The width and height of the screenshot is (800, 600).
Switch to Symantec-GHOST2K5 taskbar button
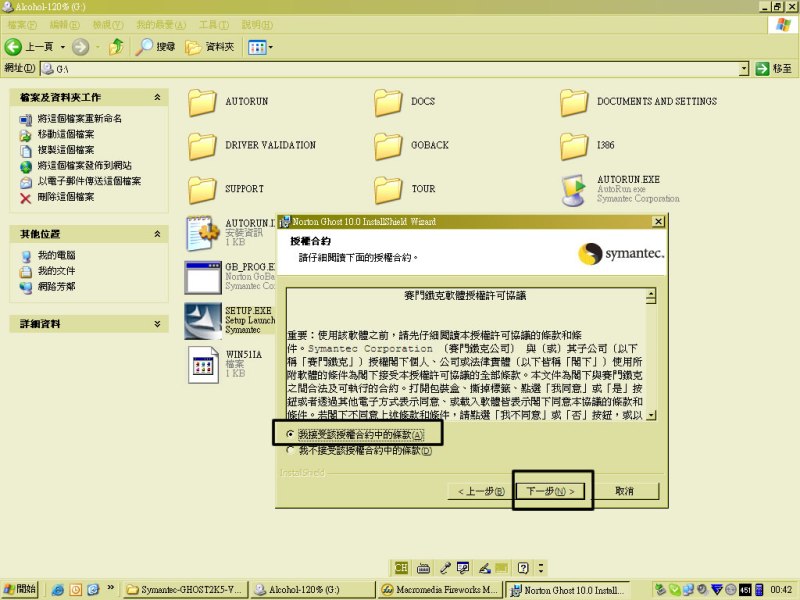tap(186, 590)
